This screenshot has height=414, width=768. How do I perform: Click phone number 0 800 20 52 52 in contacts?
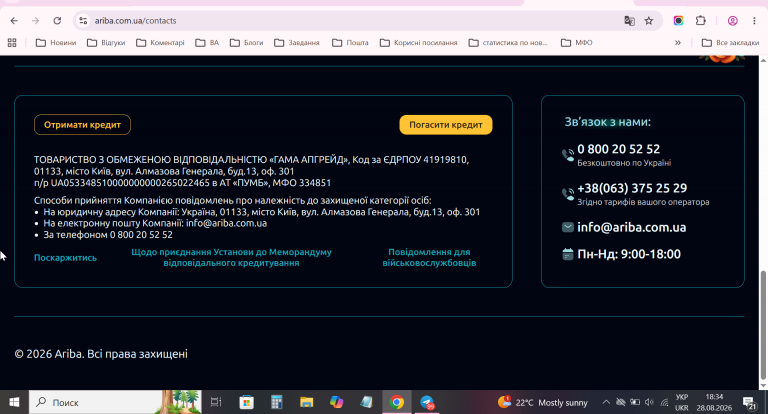coord(619,149)
